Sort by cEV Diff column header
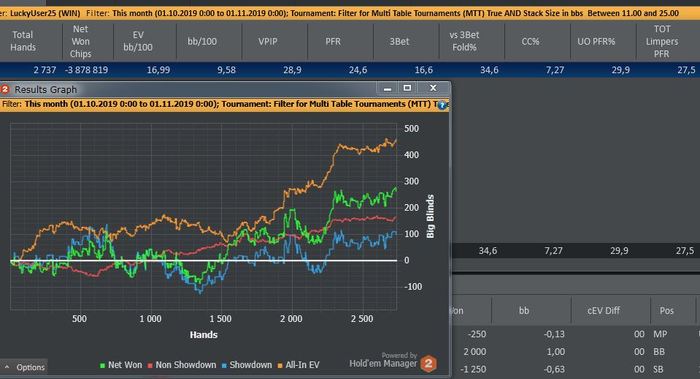This screenshot has width=700, height=379. 603,310
